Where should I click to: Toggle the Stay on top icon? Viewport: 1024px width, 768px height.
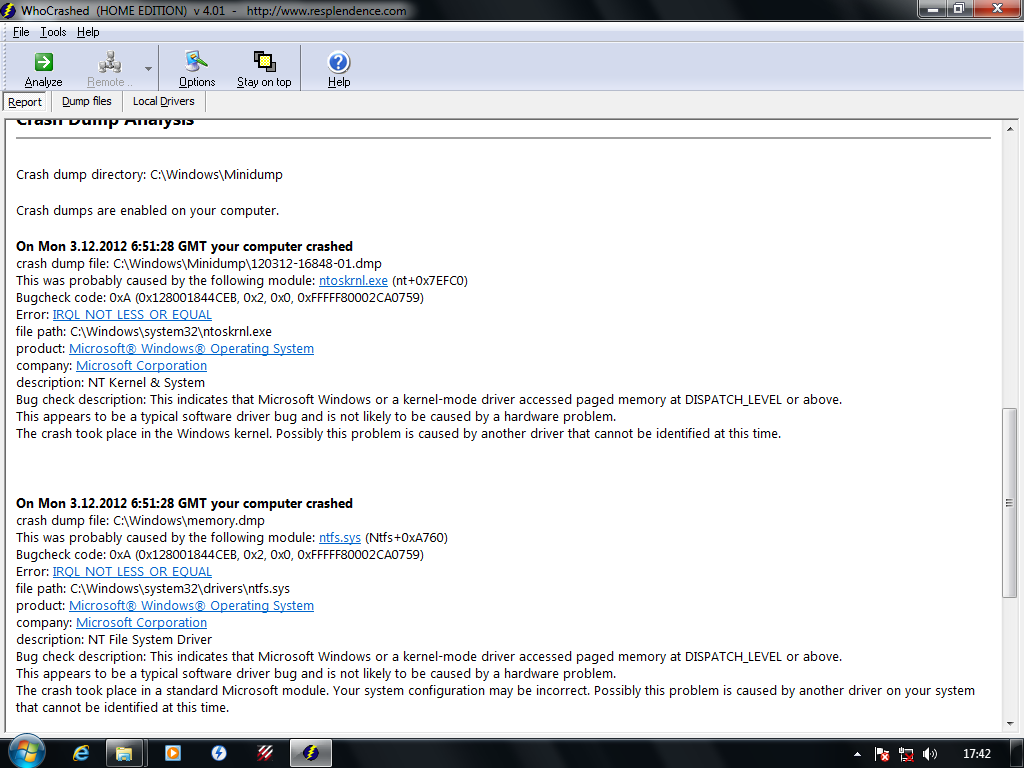click(x=264, y=69)
